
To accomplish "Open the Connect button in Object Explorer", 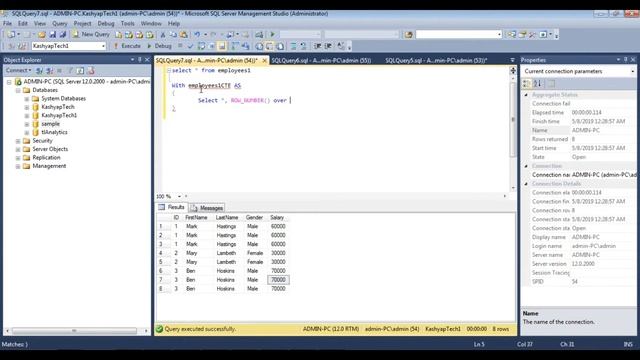I will [18, 71].
